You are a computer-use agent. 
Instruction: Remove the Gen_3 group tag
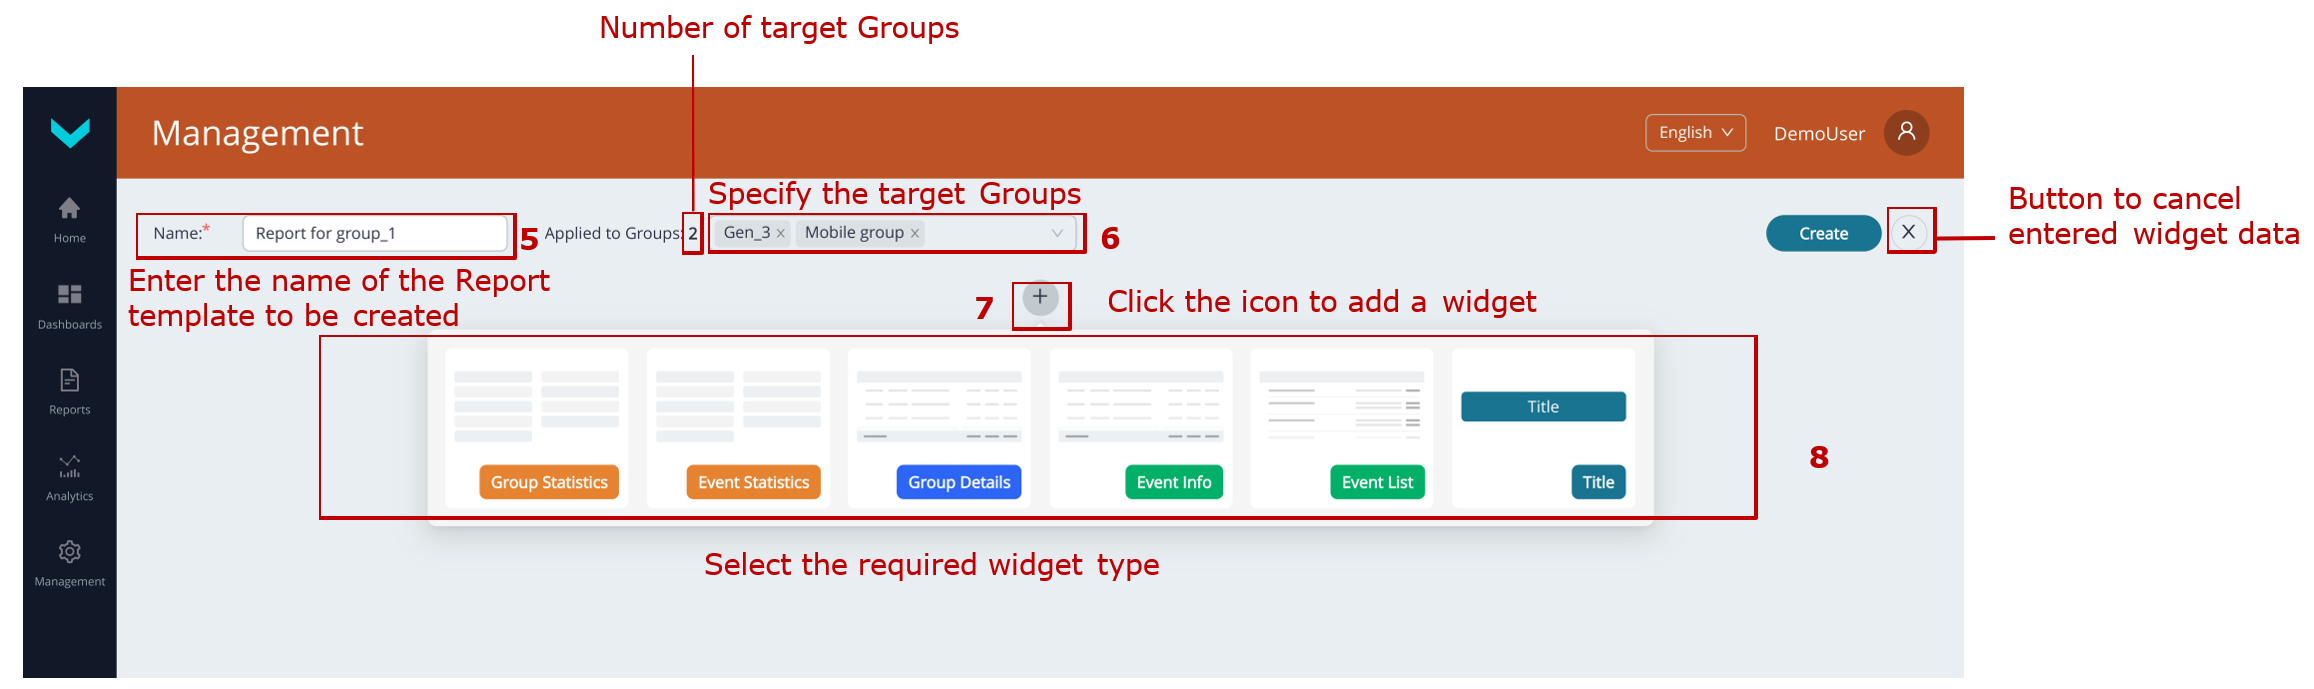click(781, 234)
